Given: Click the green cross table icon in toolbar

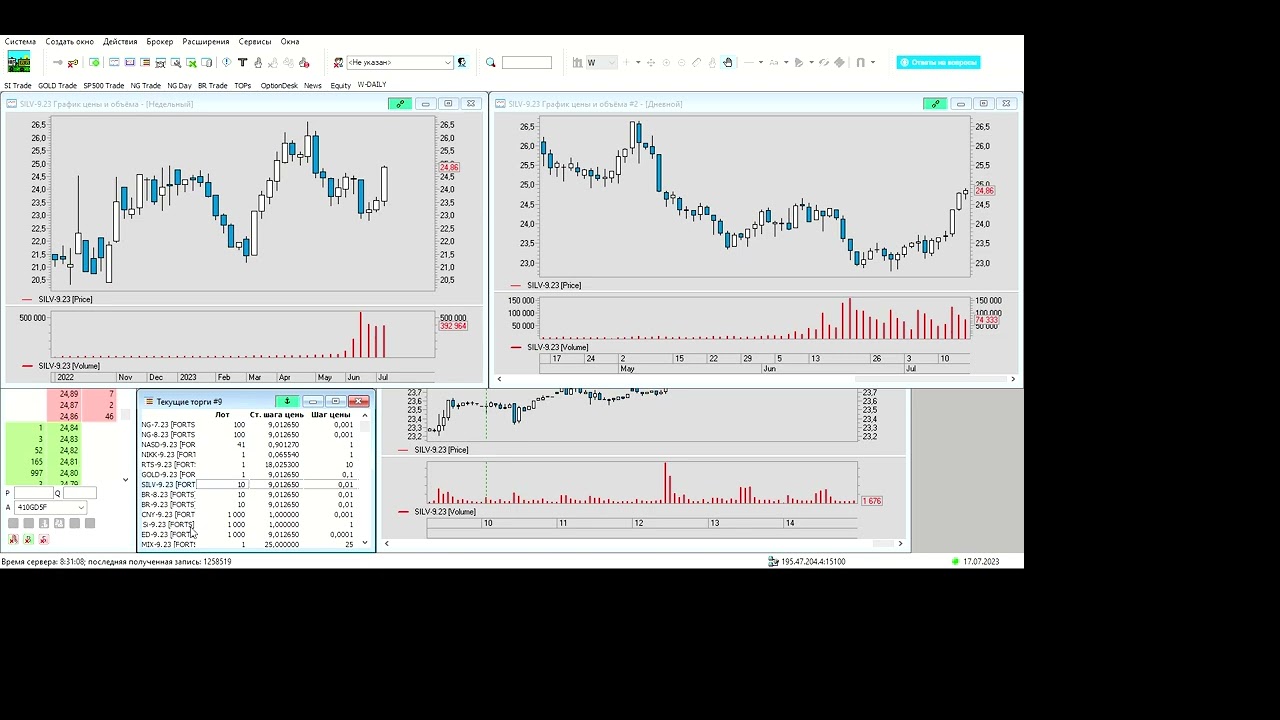Looking at the screenshot, I should click(191, 63).
